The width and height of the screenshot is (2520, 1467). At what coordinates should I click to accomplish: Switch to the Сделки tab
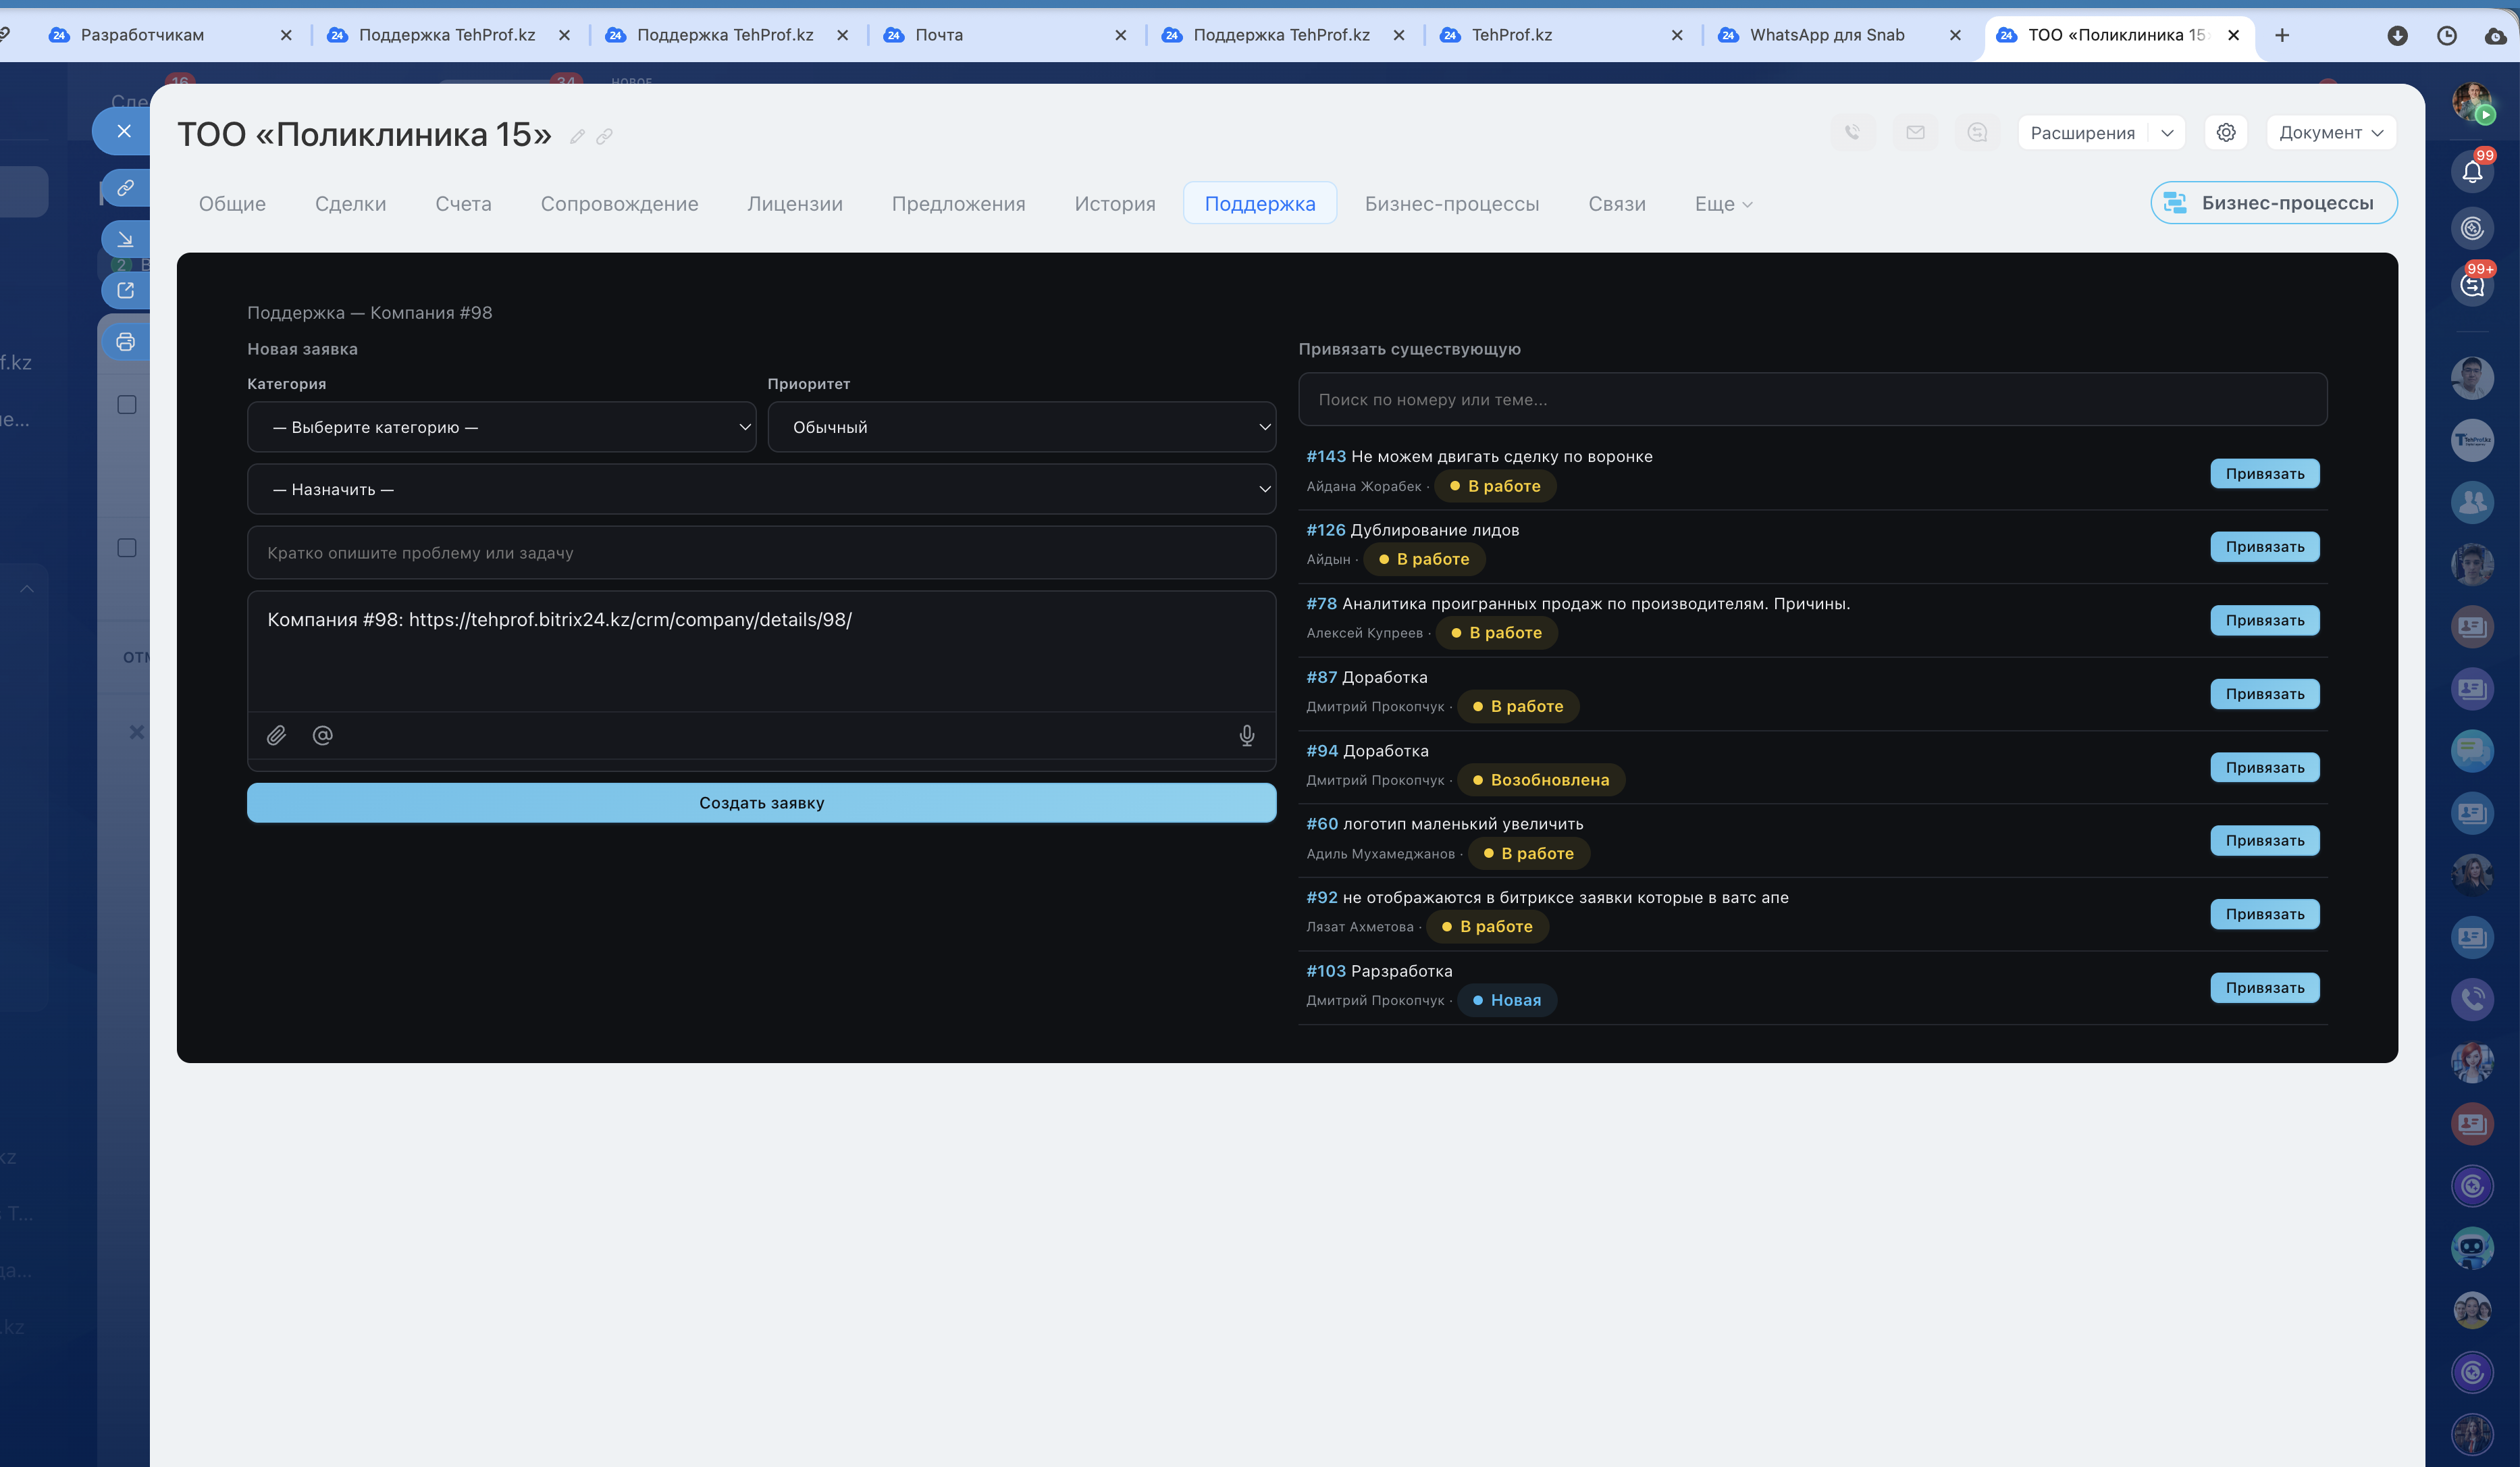click(350, 204)
